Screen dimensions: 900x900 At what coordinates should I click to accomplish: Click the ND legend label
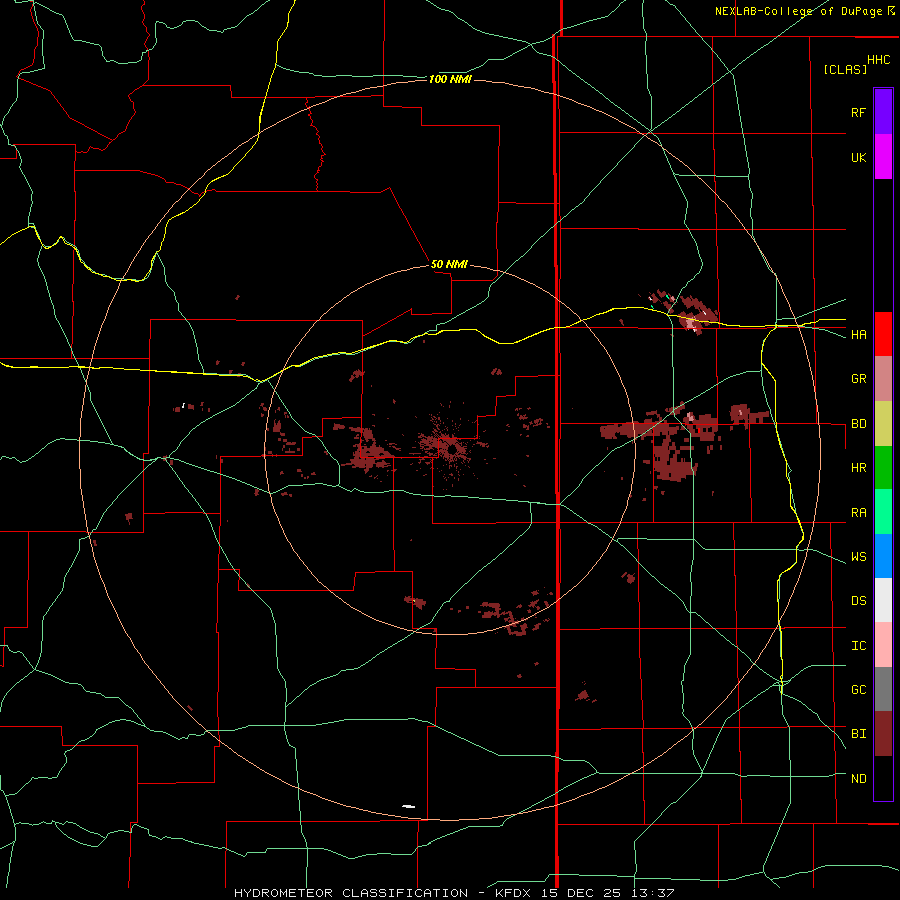pyautogui.click(x=858, y=779)
